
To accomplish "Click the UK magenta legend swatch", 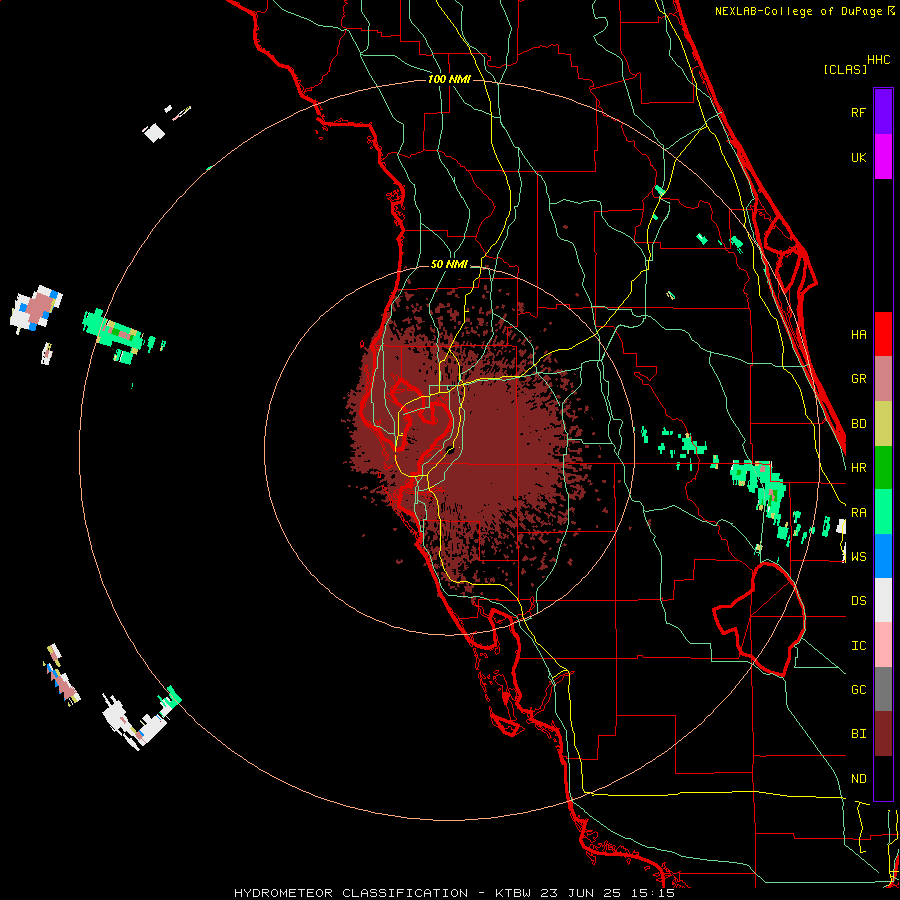I will click(883, 157).
